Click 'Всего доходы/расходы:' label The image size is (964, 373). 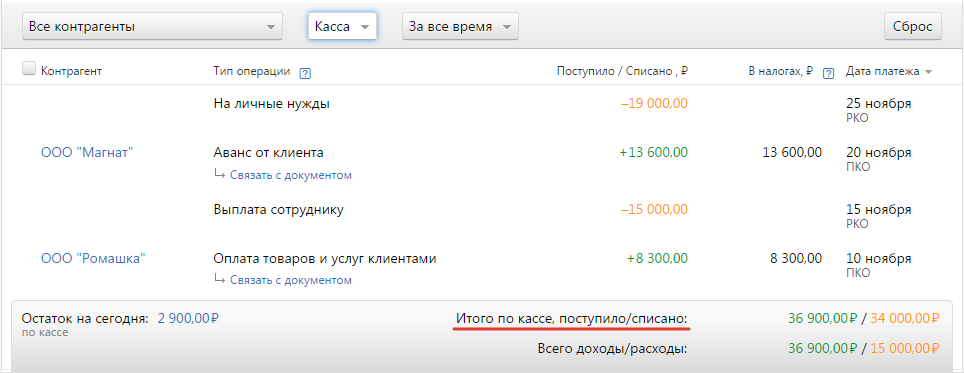[x=612, y=349]
